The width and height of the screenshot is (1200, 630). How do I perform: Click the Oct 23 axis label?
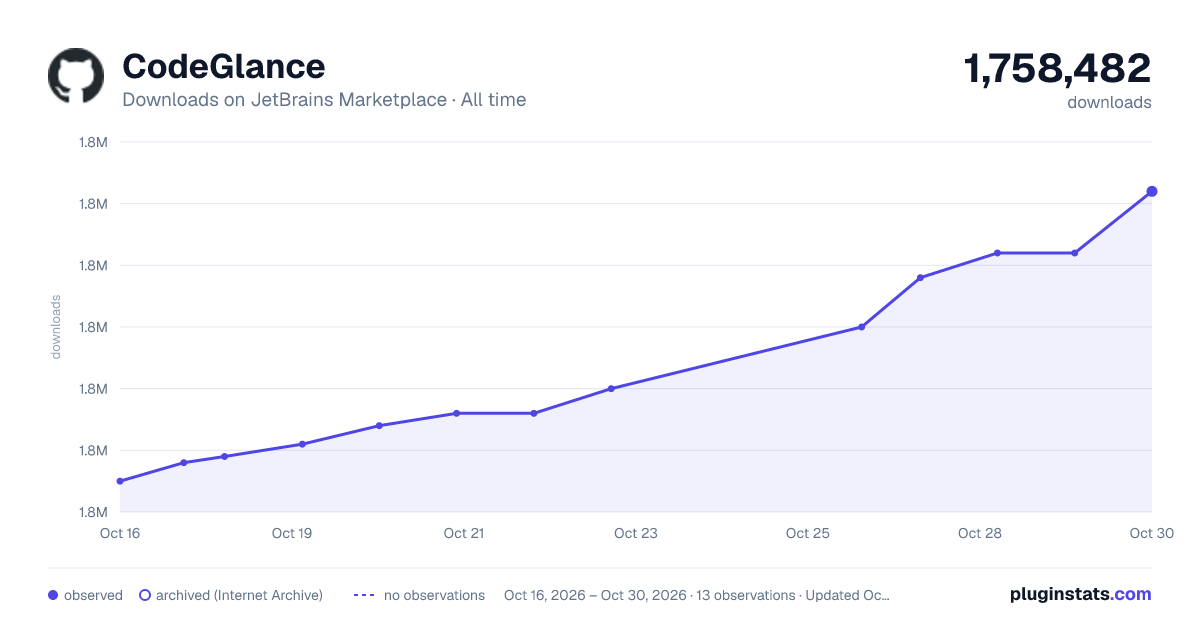[636, 533]
